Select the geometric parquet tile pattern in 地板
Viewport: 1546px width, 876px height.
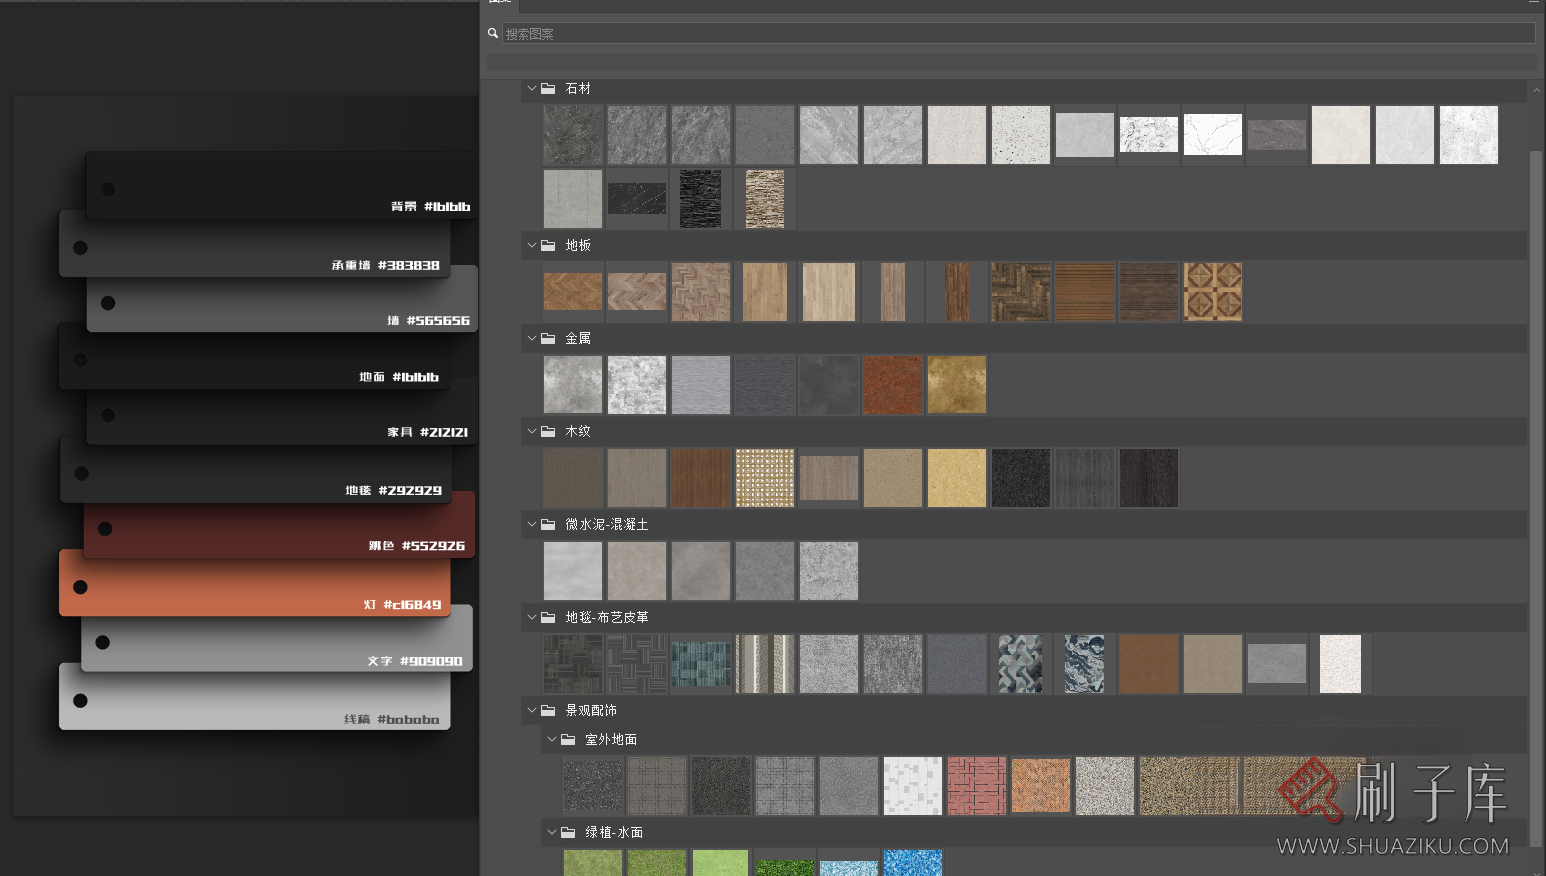click(1212, 292)
